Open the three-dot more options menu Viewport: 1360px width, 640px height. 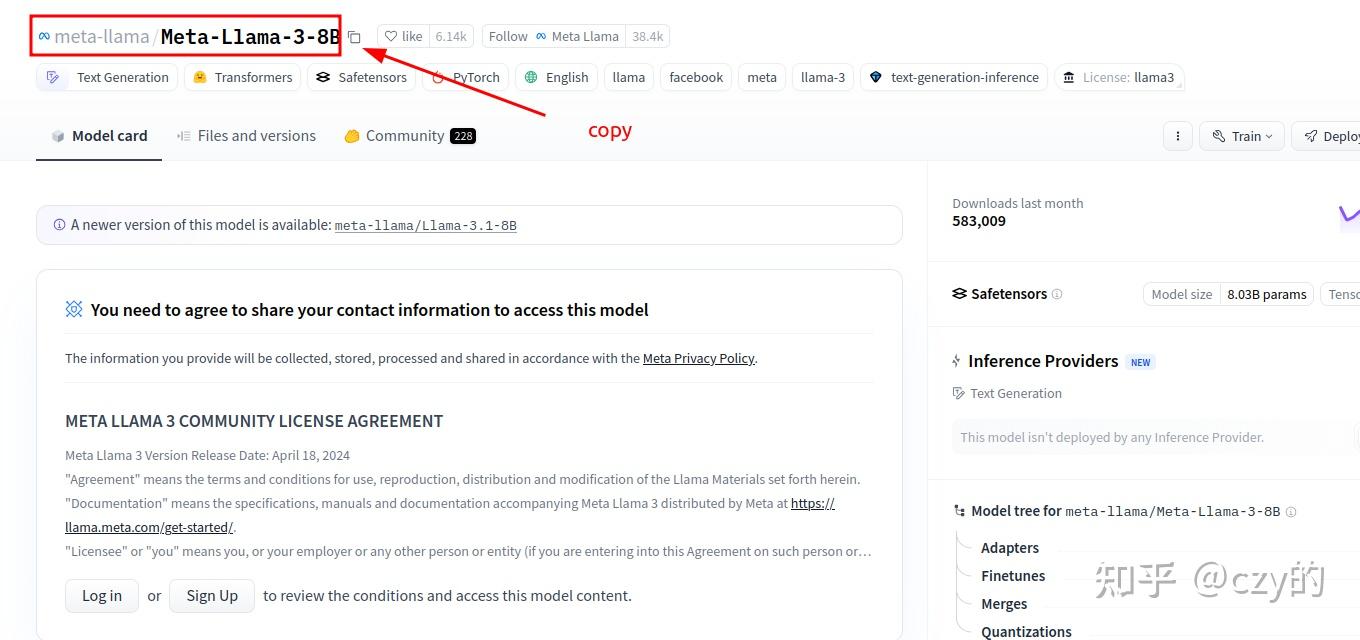pos(1178,136)
